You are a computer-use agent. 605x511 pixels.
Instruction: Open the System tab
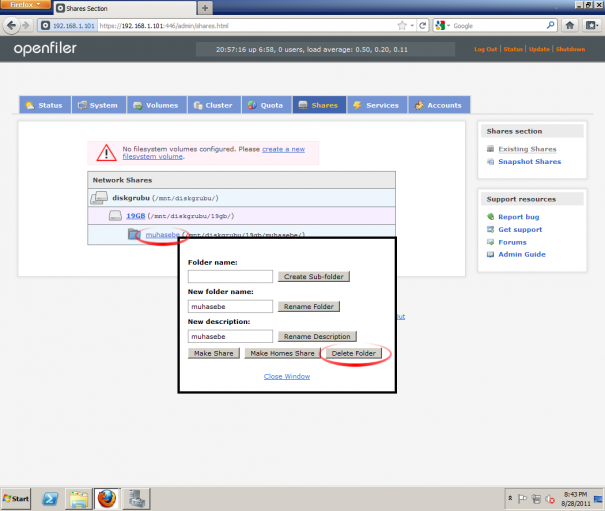coord(99,105)
